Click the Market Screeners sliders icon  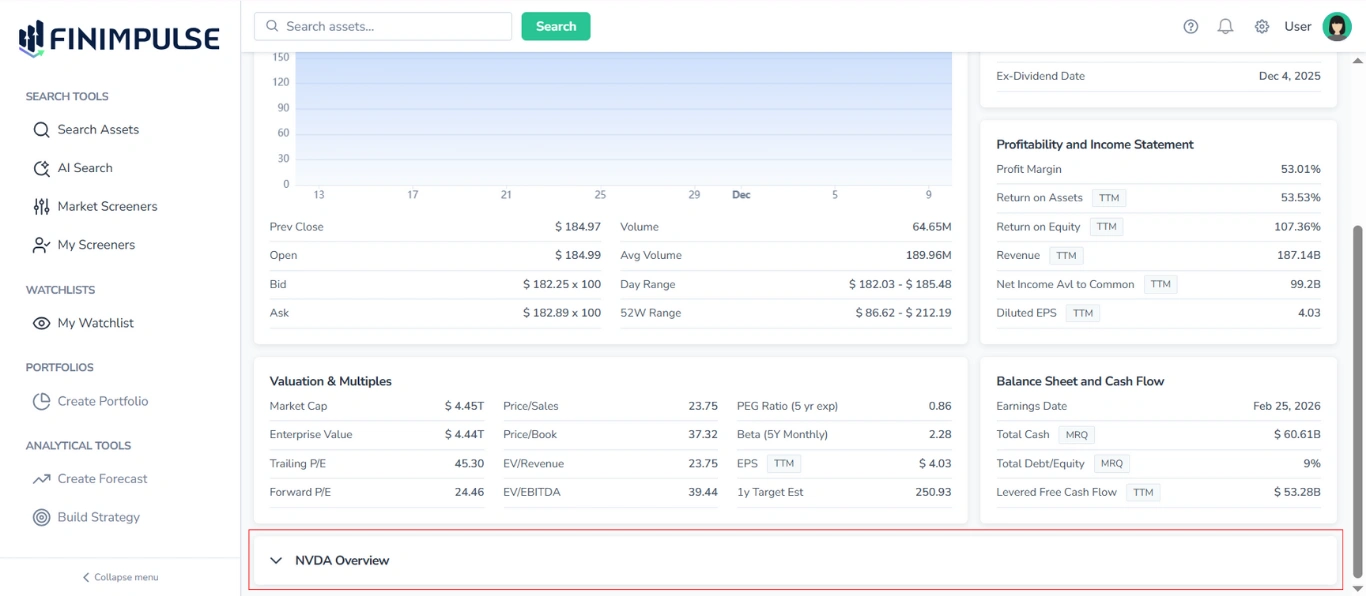40,206
